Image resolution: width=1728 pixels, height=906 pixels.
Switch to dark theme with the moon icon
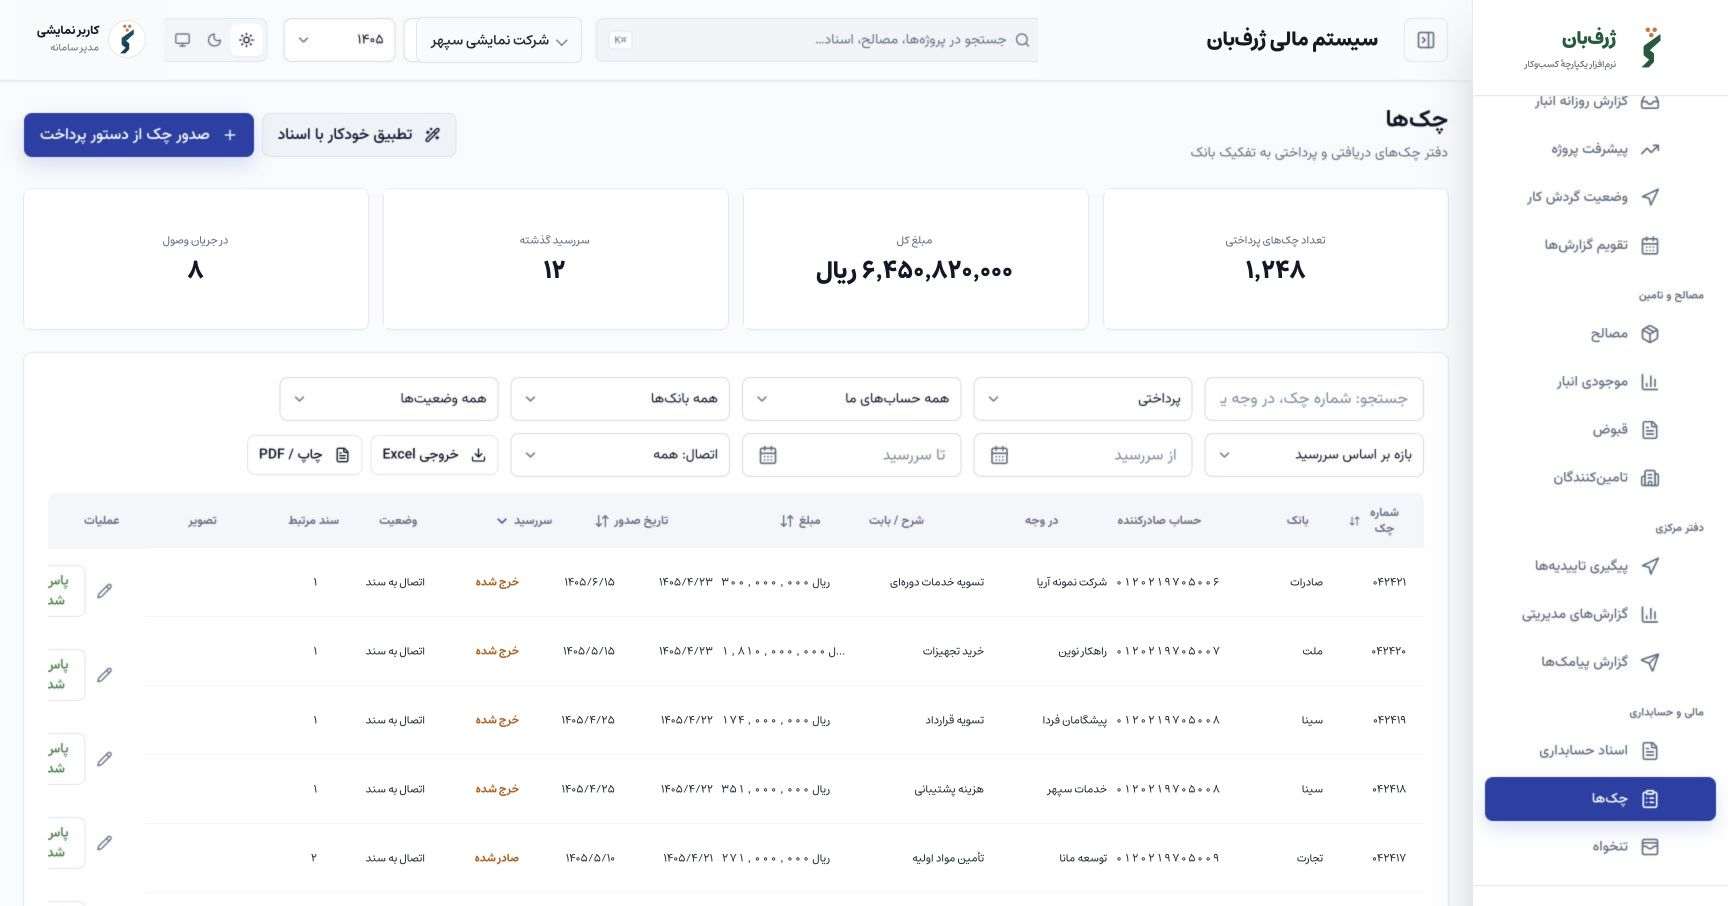(x=214, y=40)
